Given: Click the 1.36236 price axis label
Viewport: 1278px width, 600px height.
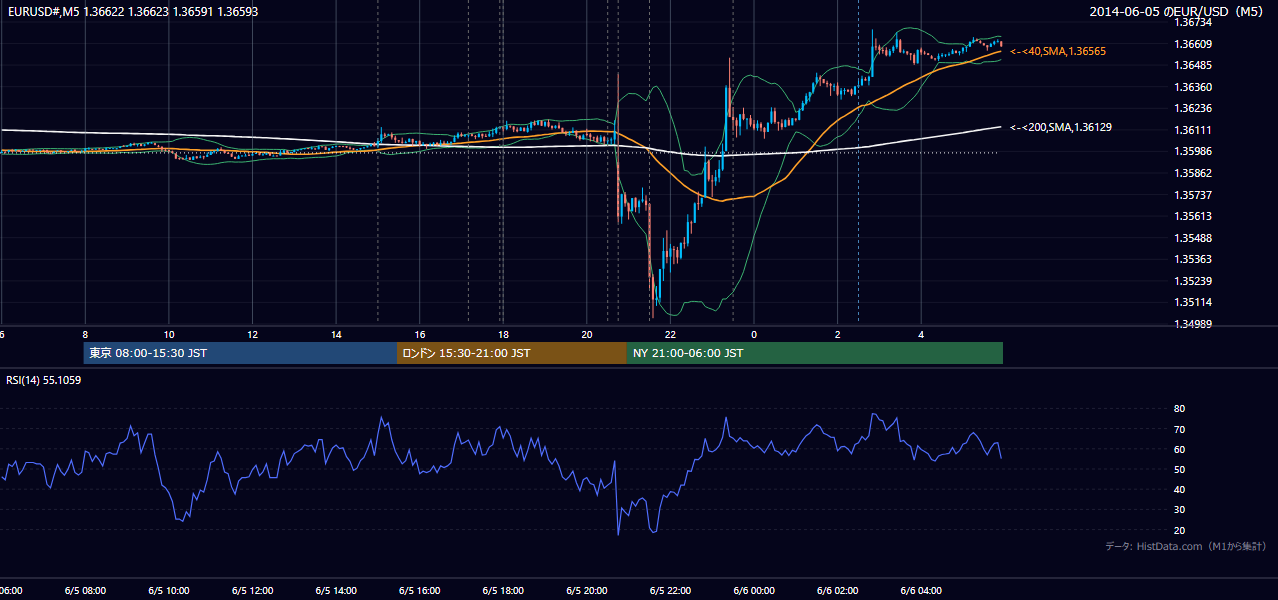Looking at the screenshot, I should 1192,108.
